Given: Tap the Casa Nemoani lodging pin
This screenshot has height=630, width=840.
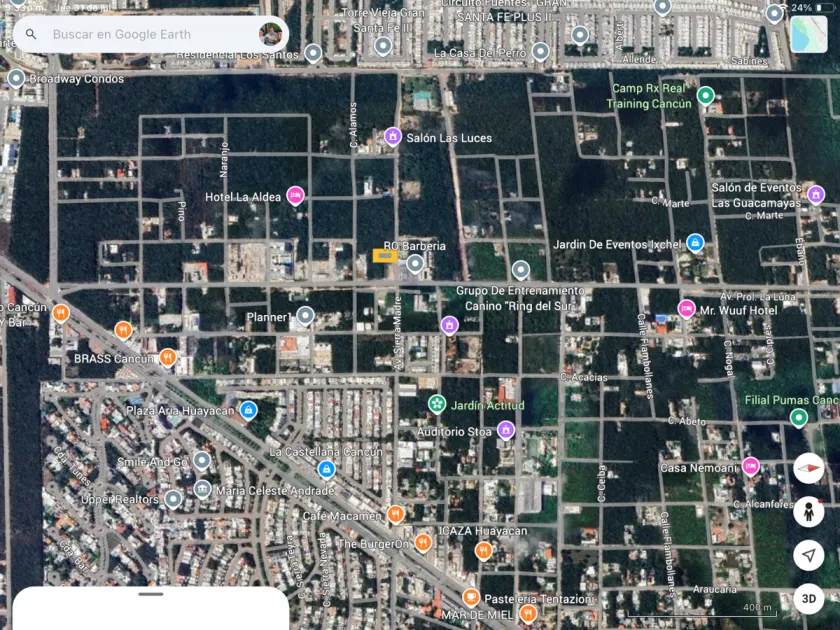Looking at the screenshot, I should coord(751,467).
